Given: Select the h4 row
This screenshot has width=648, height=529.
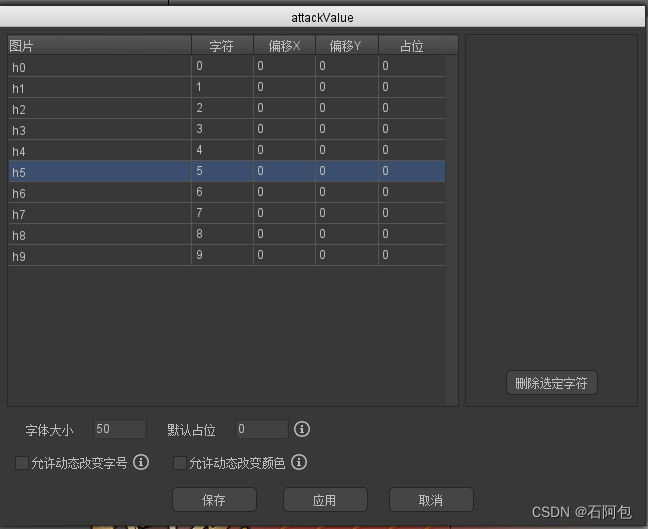Looking at the screenshot, I should 227,150.
